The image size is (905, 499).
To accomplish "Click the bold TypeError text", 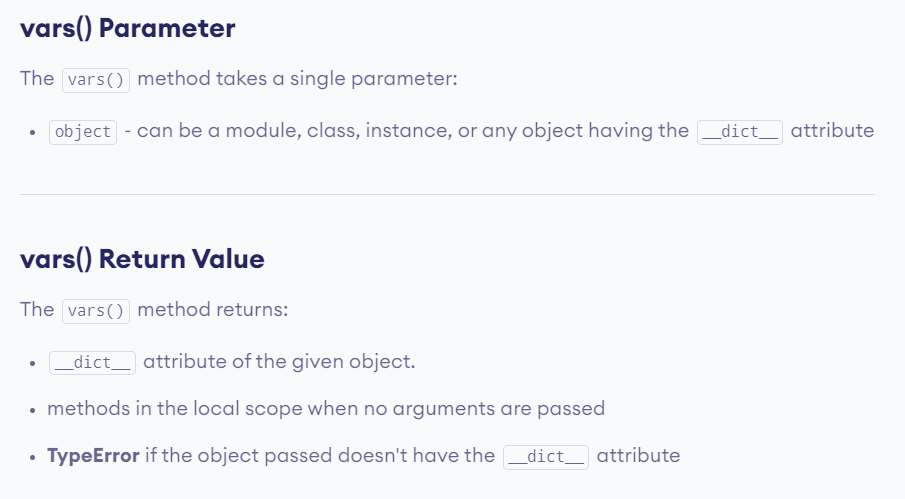I will pos(93,456).
